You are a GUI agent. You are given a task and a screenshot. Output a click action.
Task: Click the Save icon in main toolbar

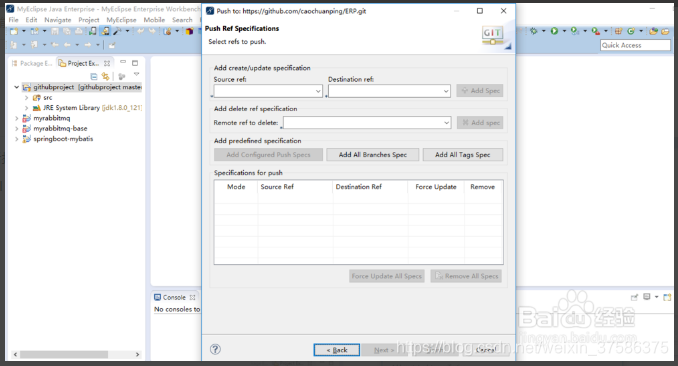tap(54, 31)
